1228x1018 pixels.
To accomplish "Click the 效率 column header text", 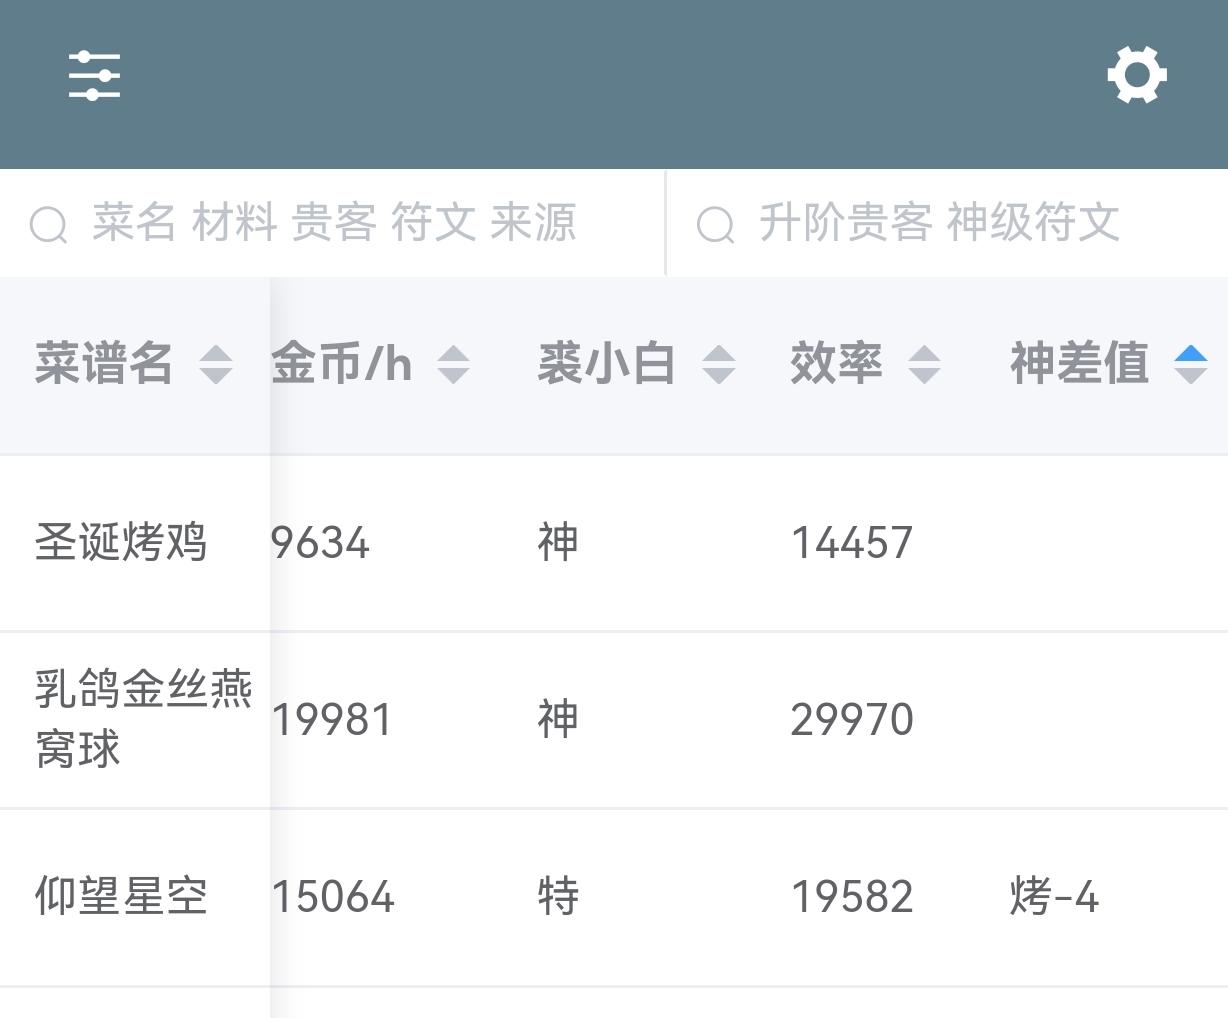I will (836, 363).
